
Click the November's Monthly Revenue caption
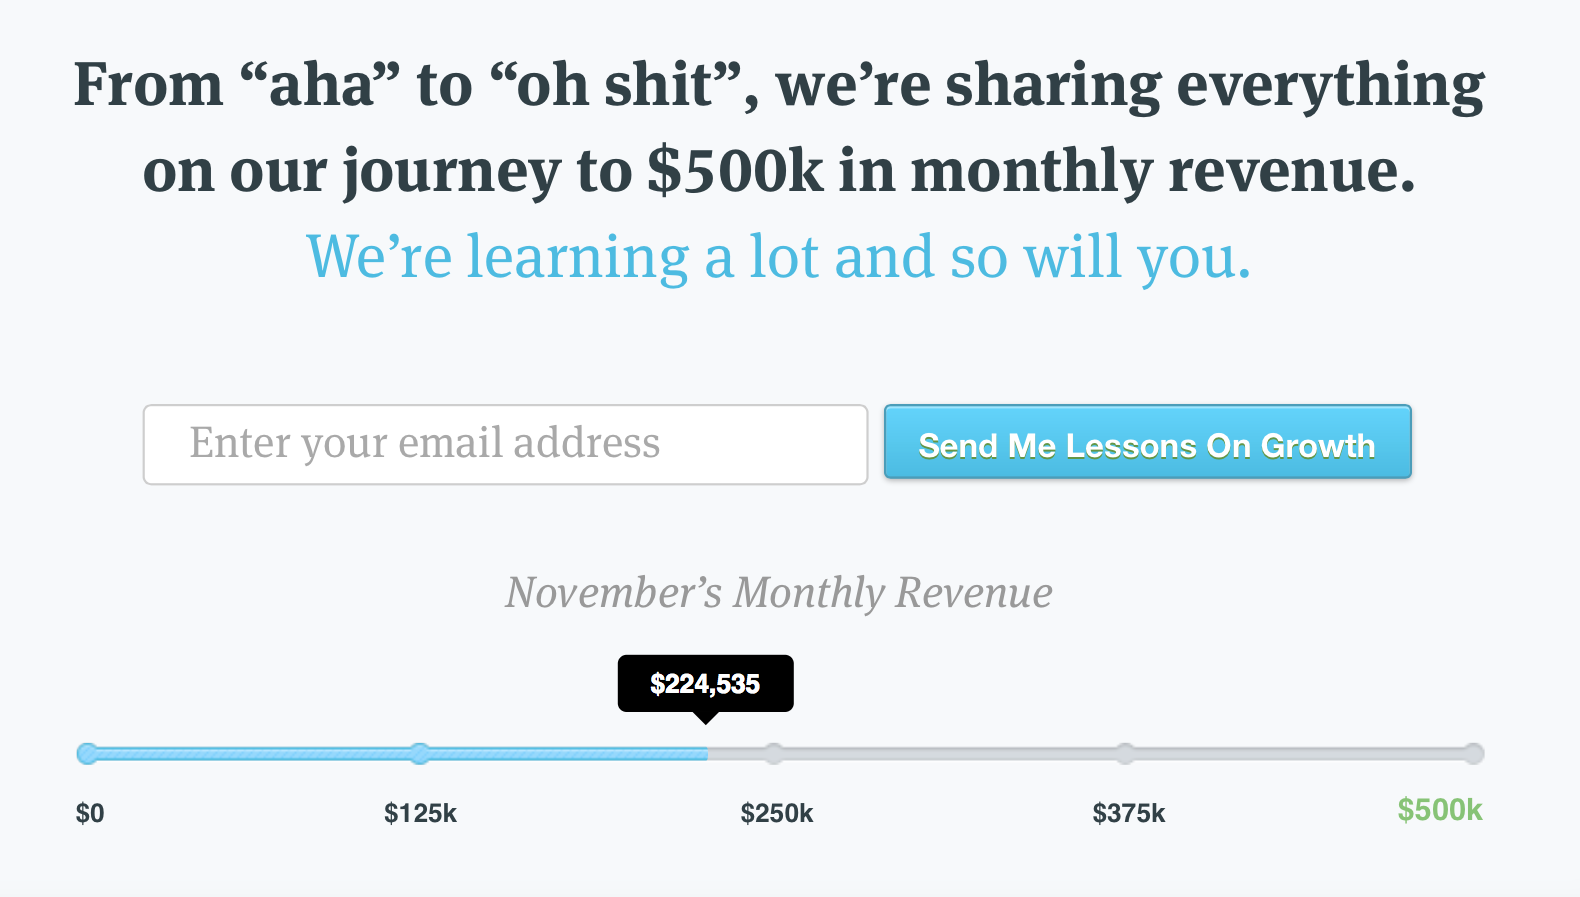[779, 593]
